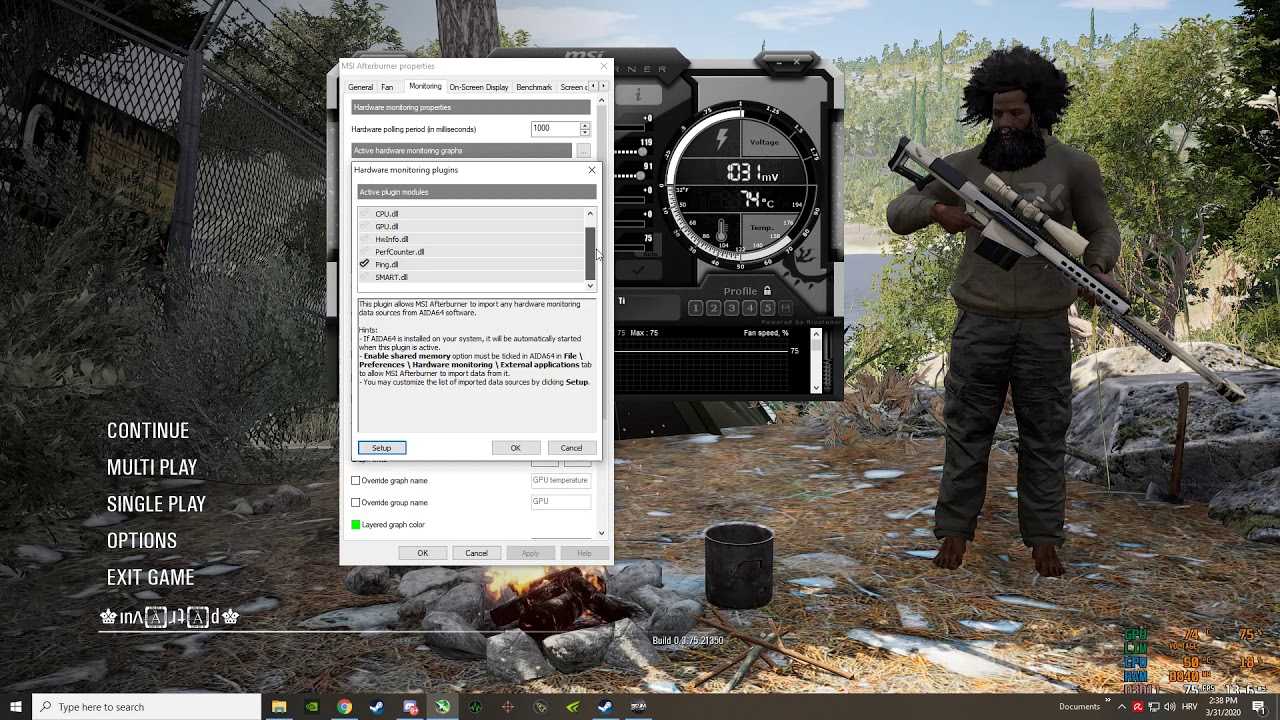Click the hardware polling period input field
Image resolution: width=1280 pixels, height=720 pixels.
coord(555,129)
